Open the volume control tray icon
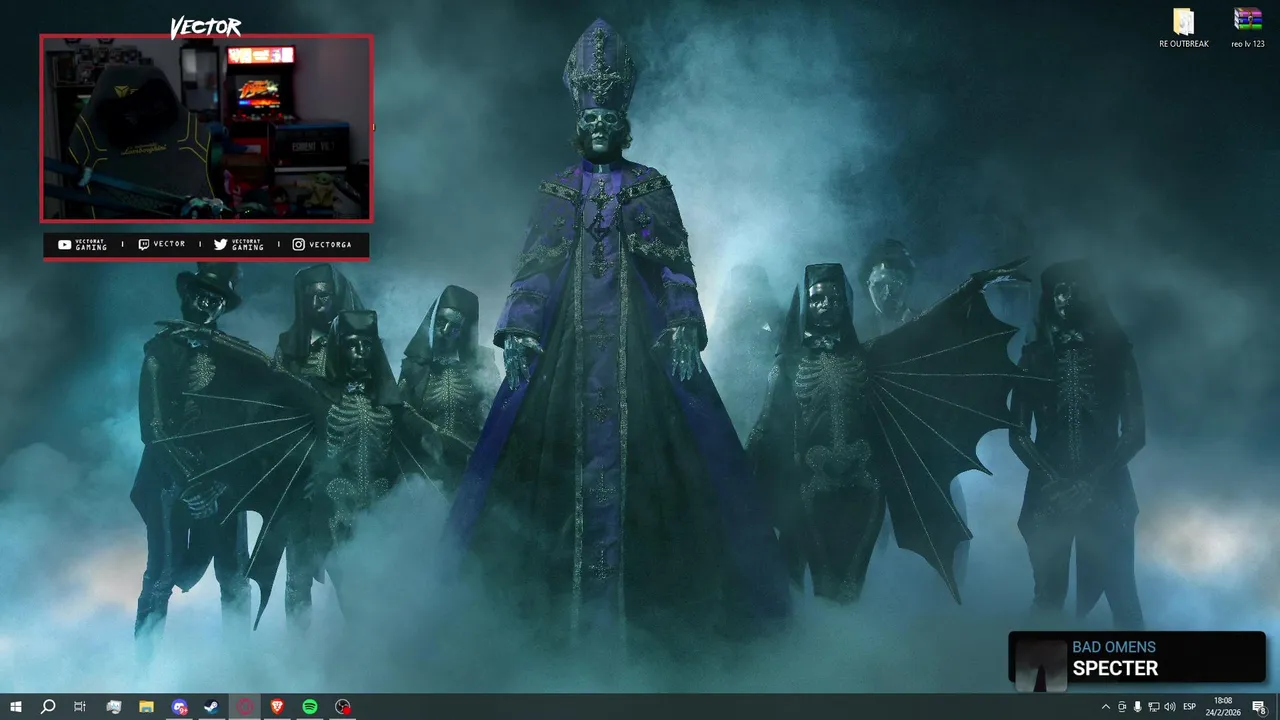Screen dimensions: 1280x720 1169,707
